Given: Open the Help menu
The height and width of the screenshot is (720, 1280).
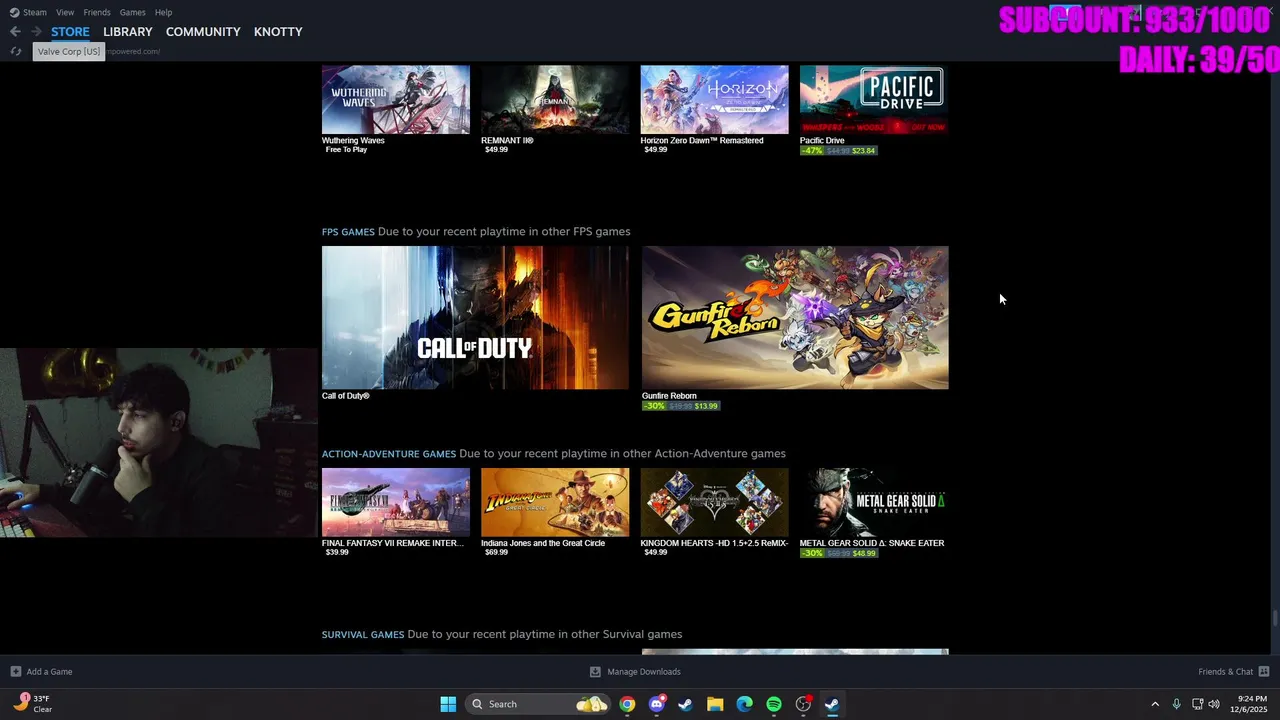Looking at the screenshot, I should click(163, 12).
